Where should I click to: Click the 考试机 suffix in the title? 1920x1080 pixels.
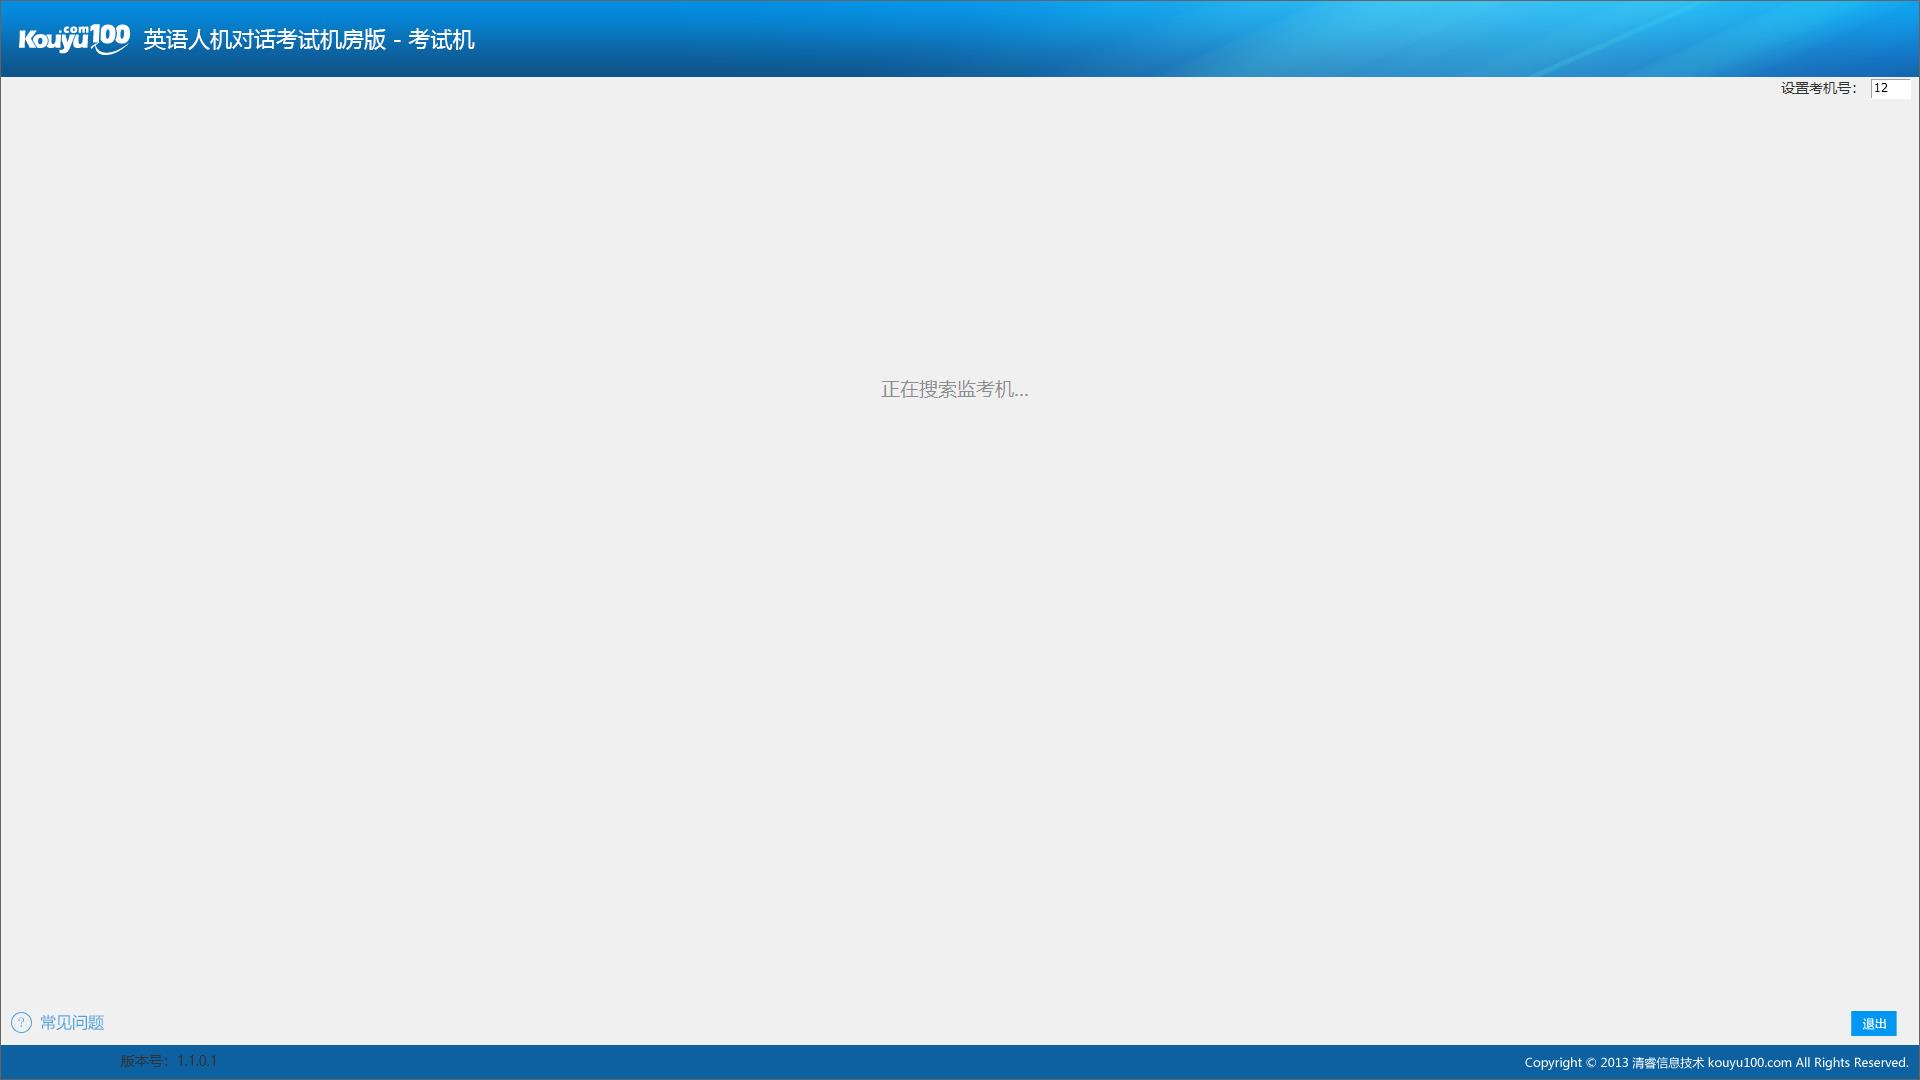(441, 40)
